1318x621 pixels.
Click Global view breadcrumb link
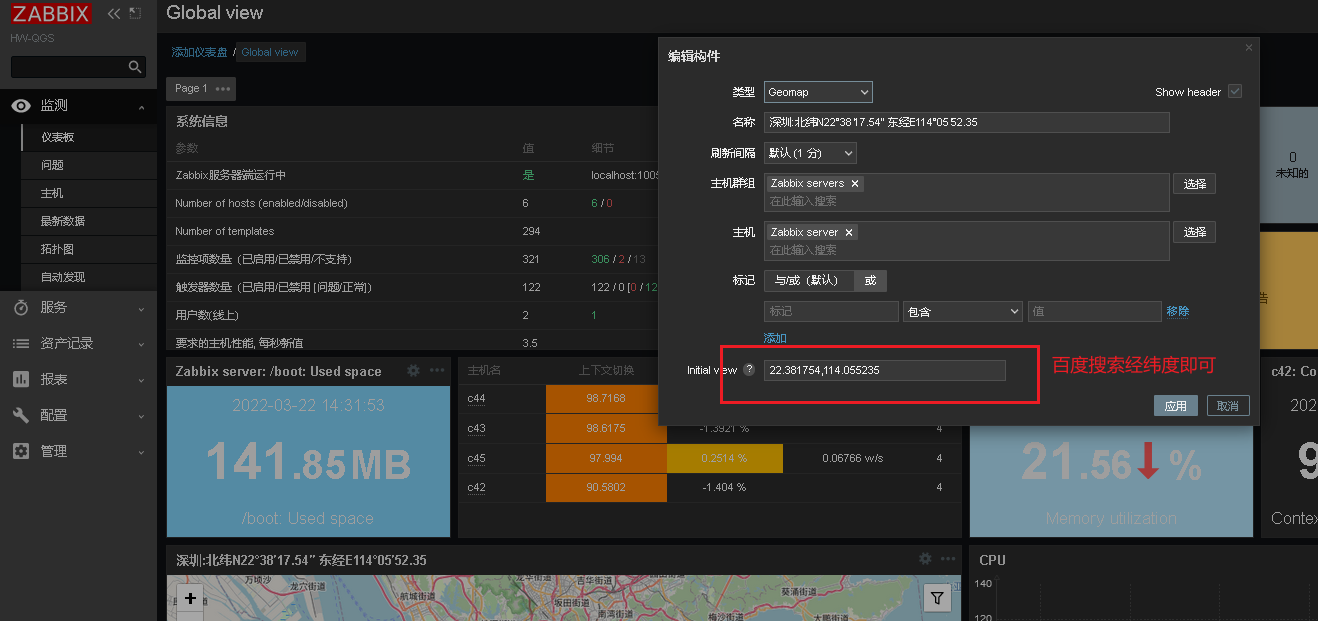[x=270, y=52]
